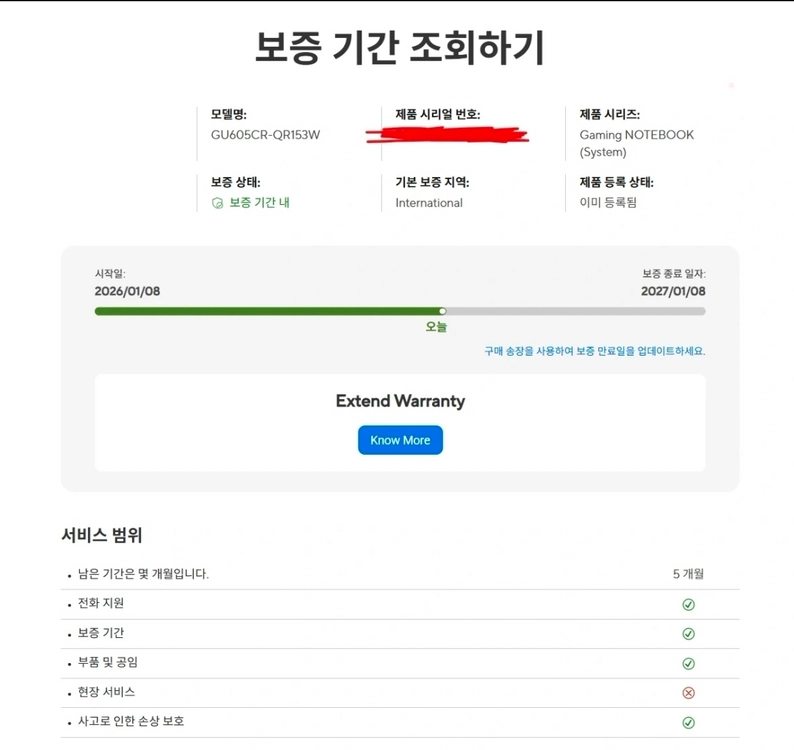Click the warranty end date 2027/01/08
This screenshot has height=750, width=794.
(x=673, y=291)
